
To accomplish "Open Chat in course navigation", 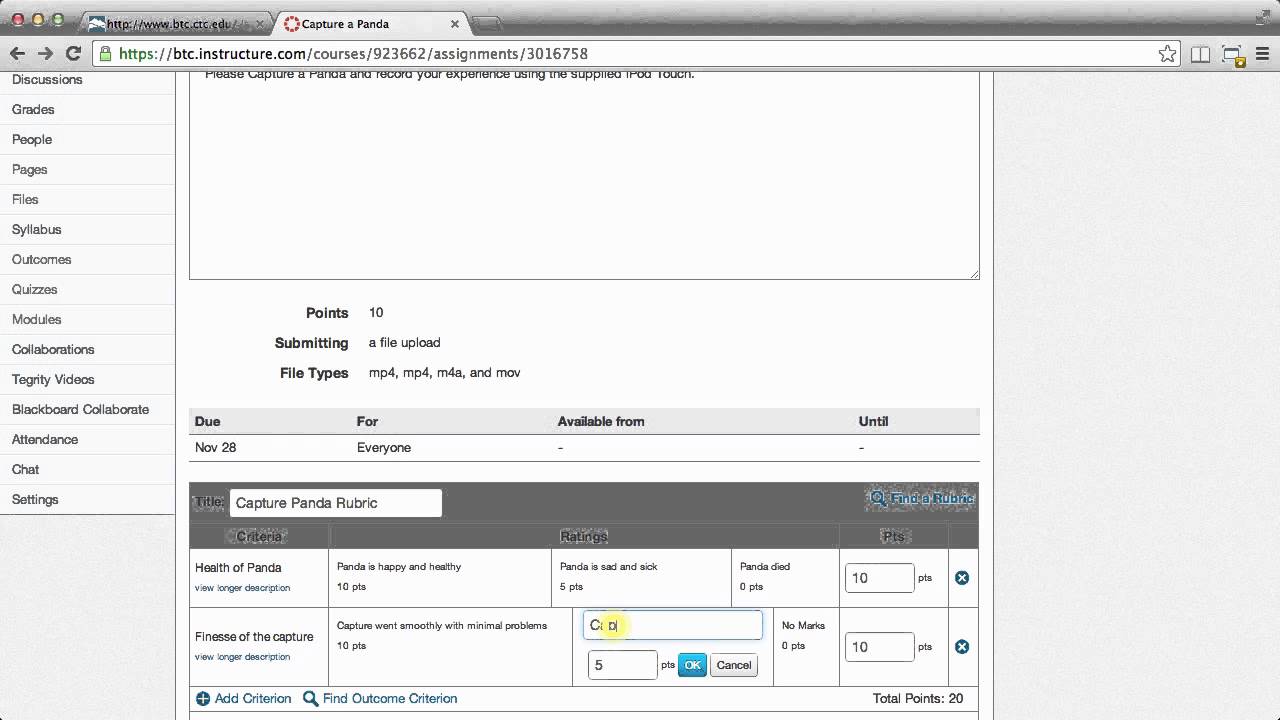I will [x=26, y=469].
